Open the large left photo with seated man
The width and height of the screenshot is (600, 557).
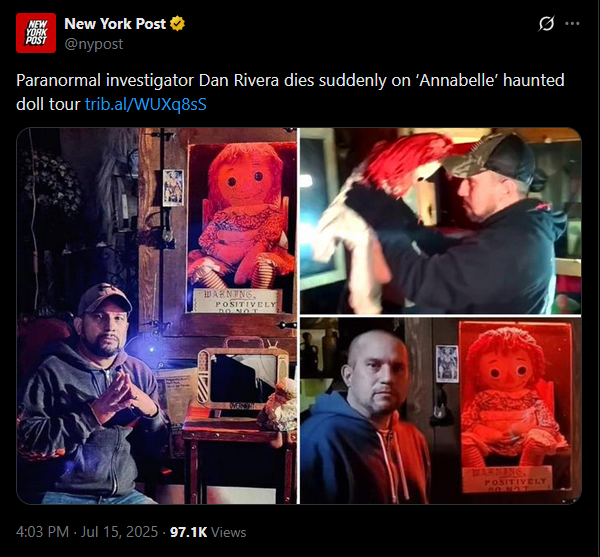tap(157, 316)
